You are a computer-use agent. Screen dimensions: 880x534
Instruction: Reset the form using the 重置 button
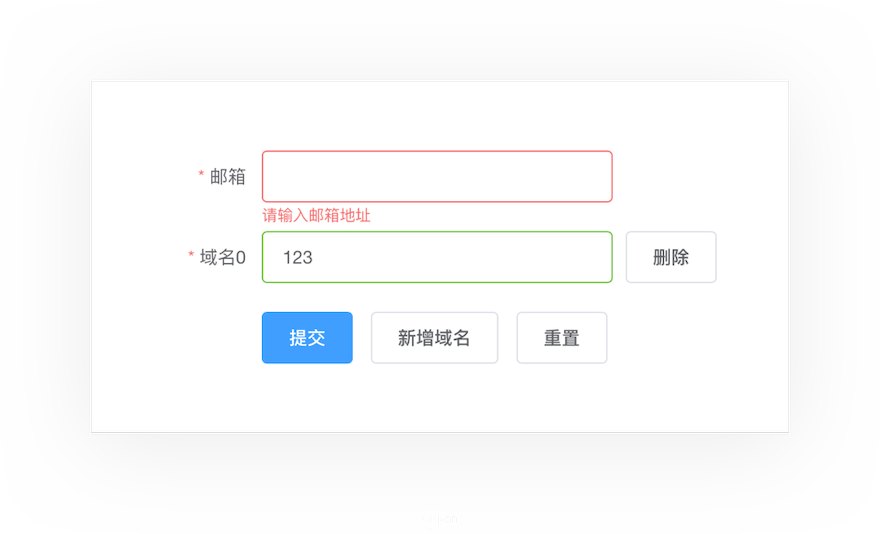[x=561, y=337]
